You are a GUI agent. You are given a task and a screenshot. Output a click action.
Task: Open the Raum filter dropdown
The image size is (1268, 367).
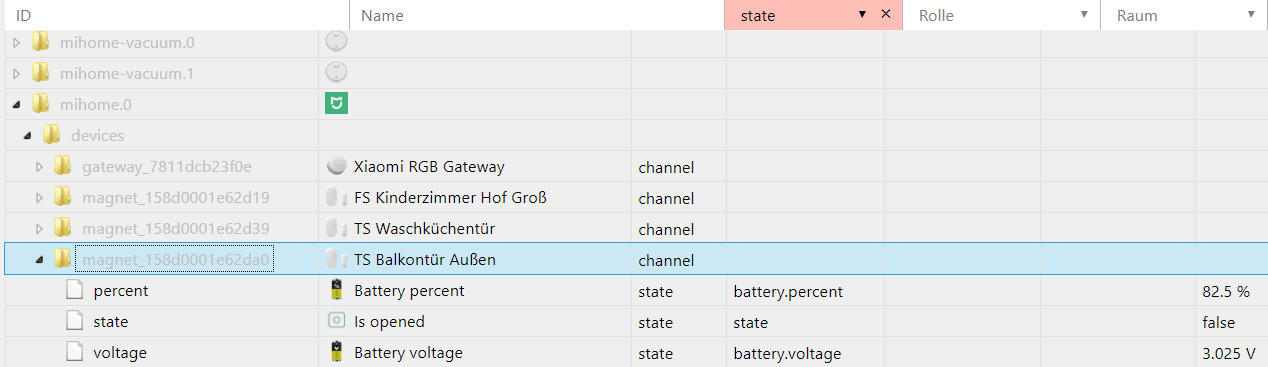(x=1251, y=15)
